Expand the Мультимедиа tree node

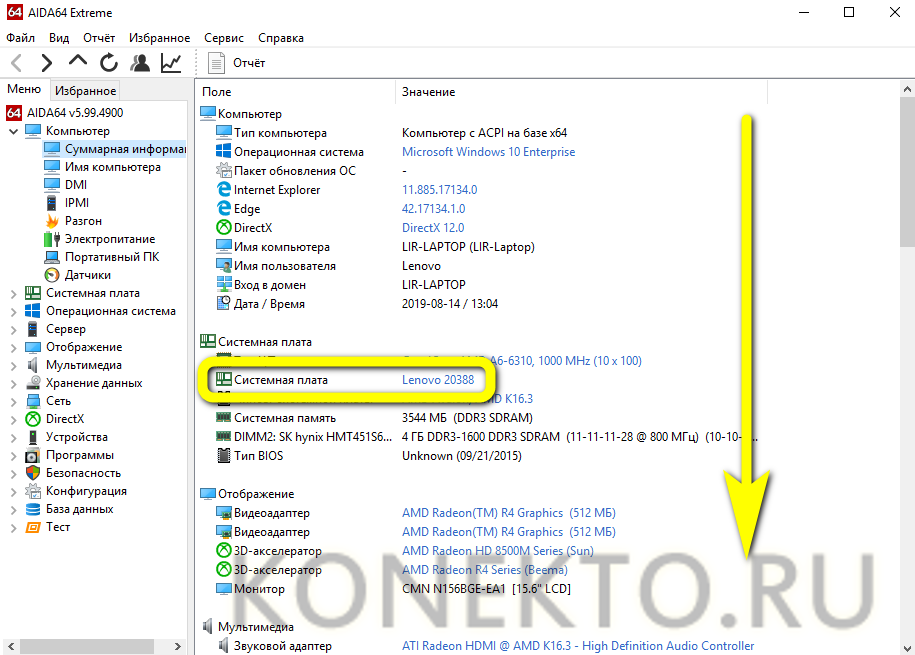point(13,365)
